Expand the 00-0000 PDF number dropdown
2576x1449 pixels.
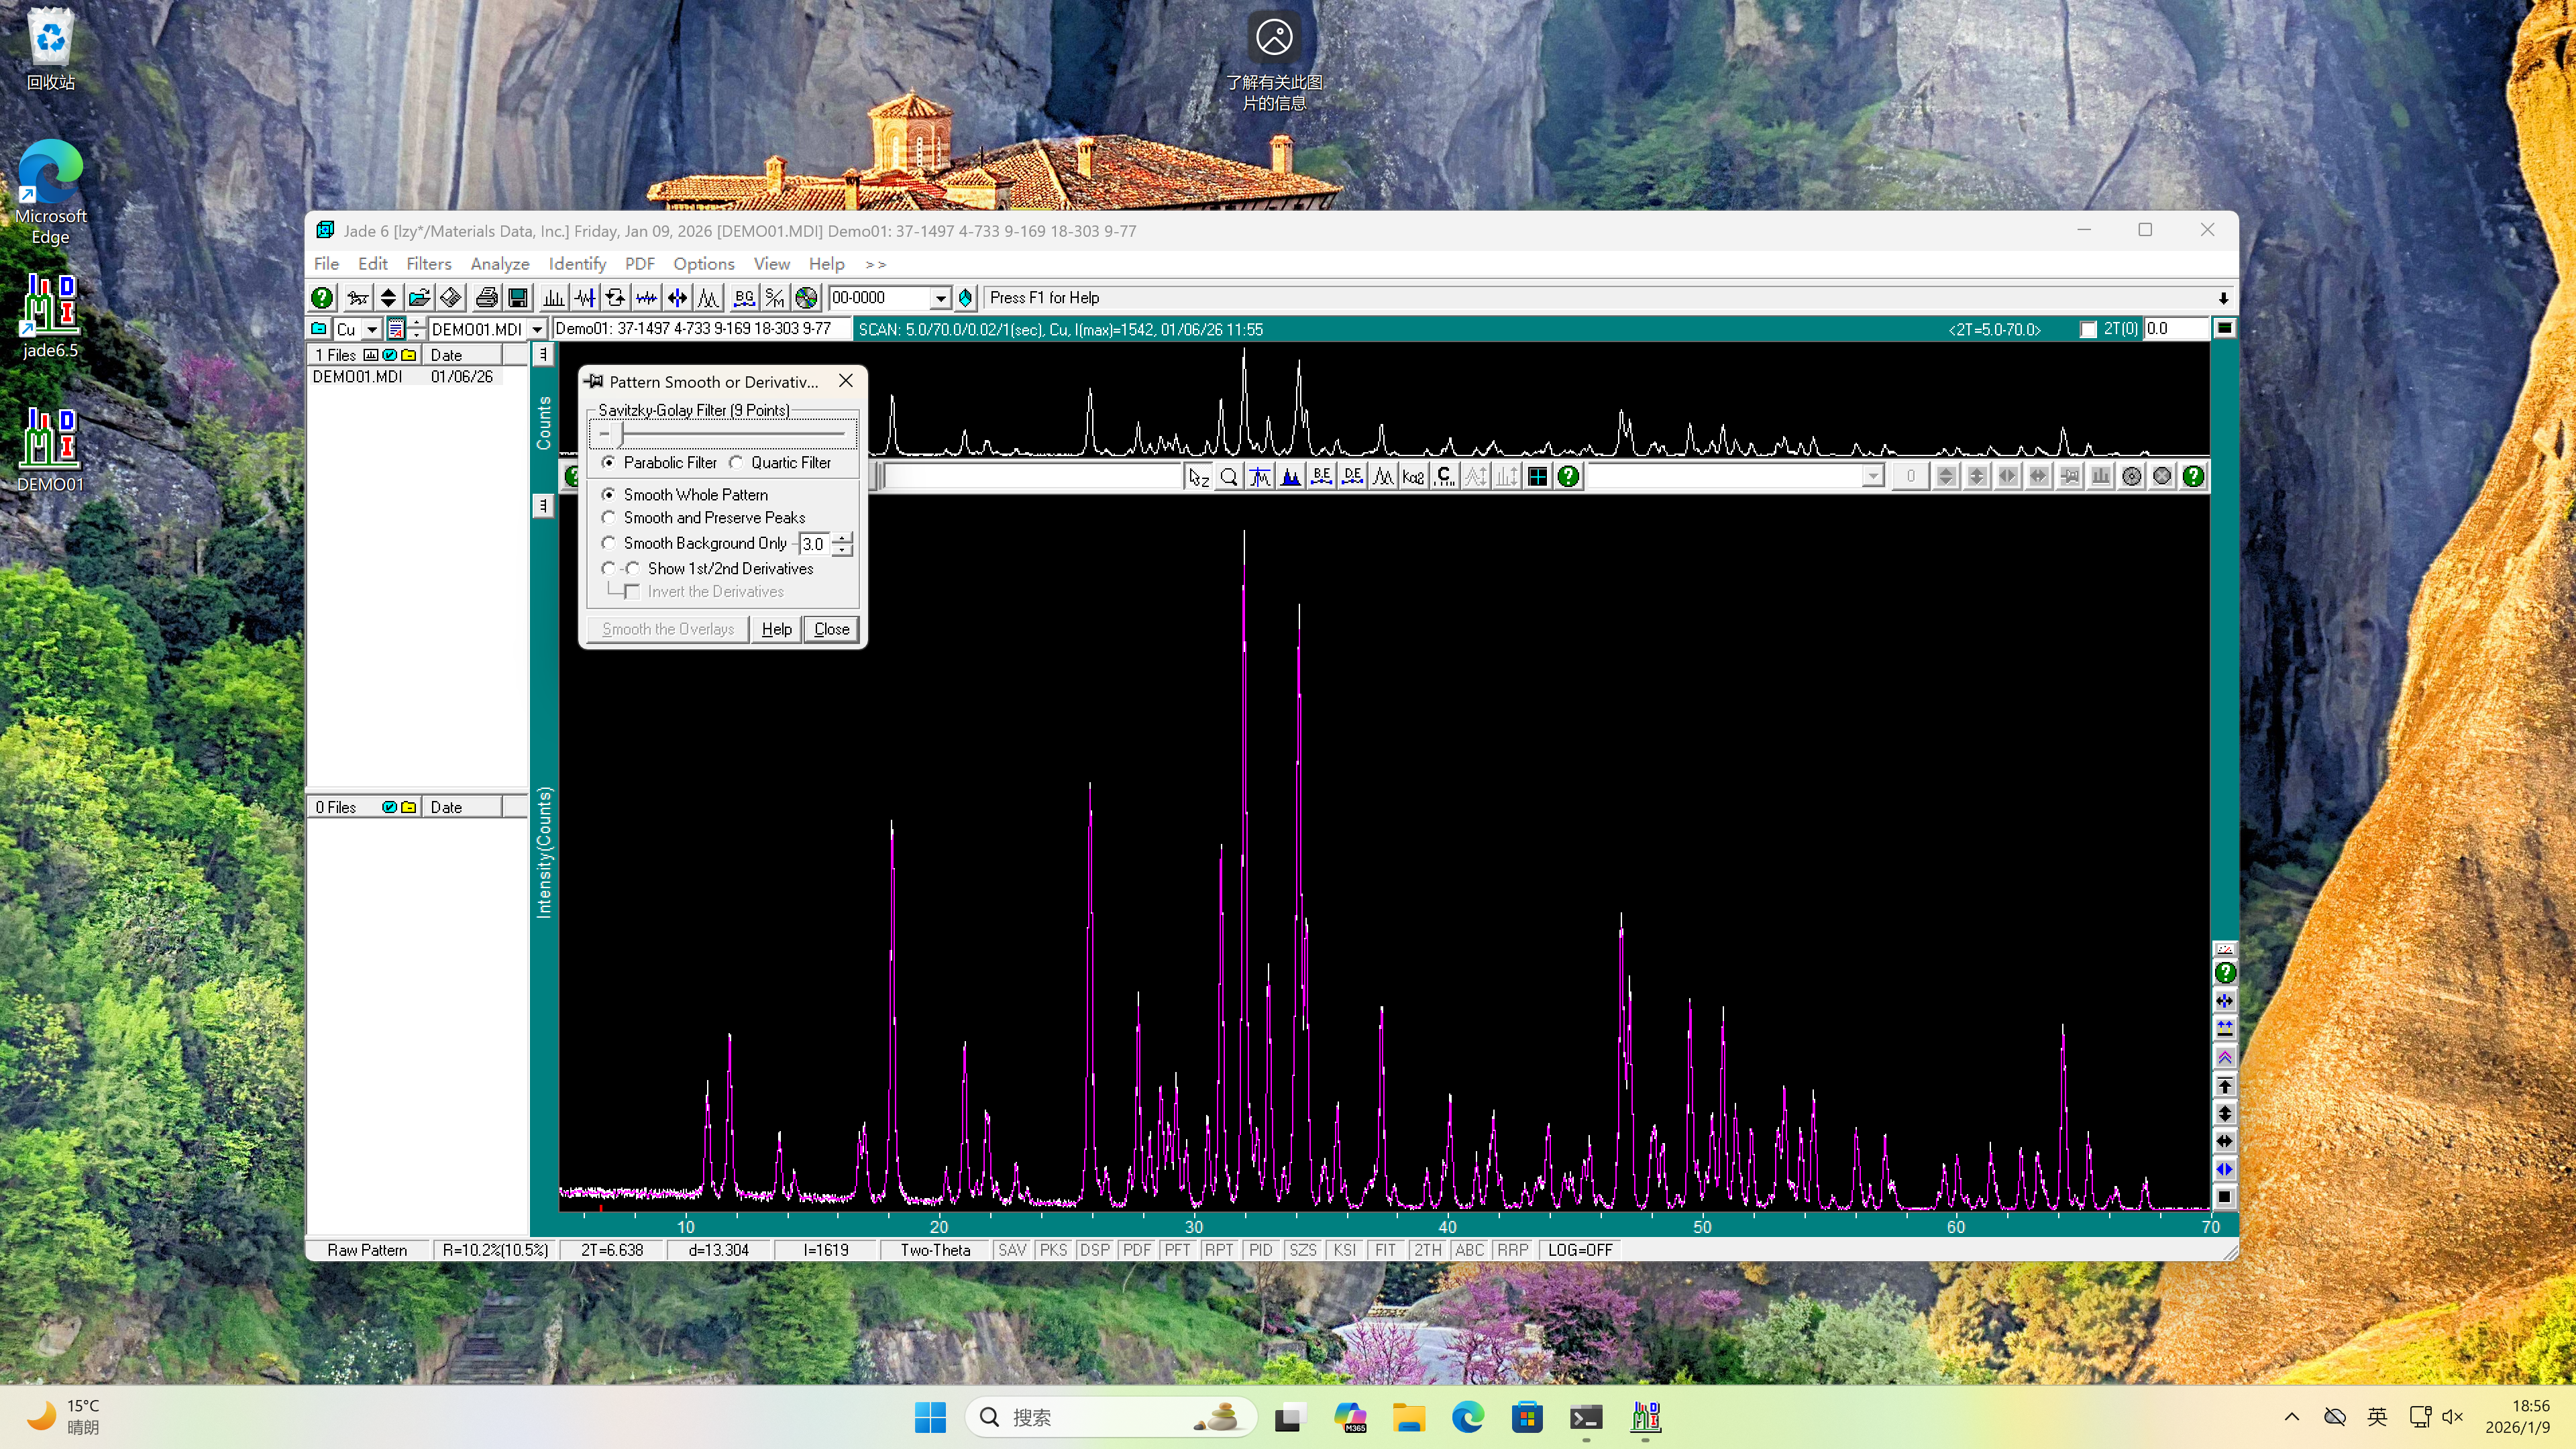[940, 298]
